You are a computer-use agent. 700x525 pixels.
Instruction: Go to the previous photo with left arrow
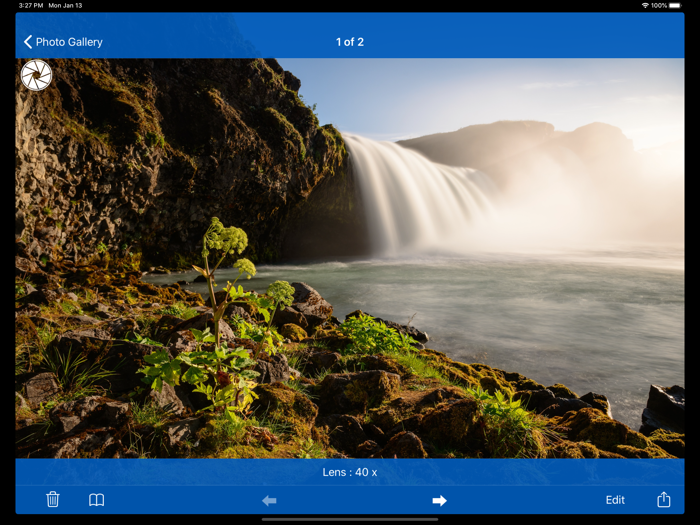(269, 500)
